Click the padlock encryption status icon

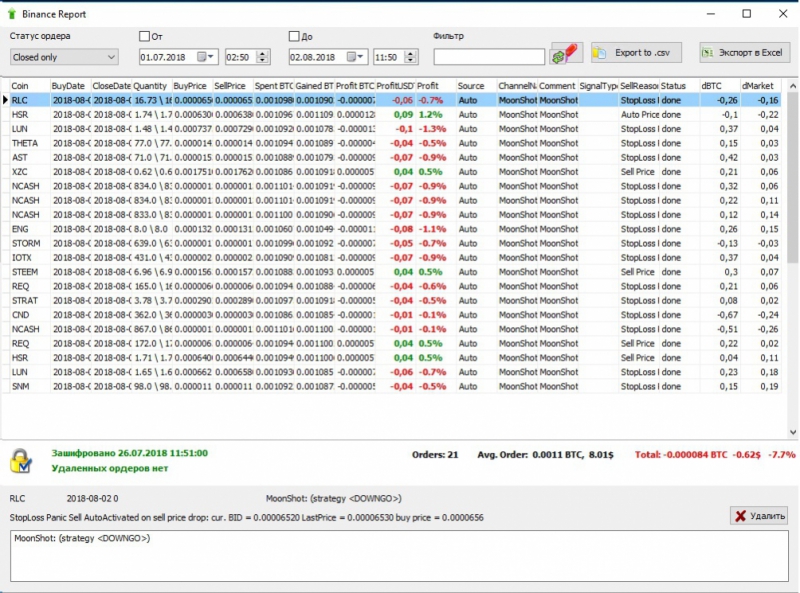21,460
